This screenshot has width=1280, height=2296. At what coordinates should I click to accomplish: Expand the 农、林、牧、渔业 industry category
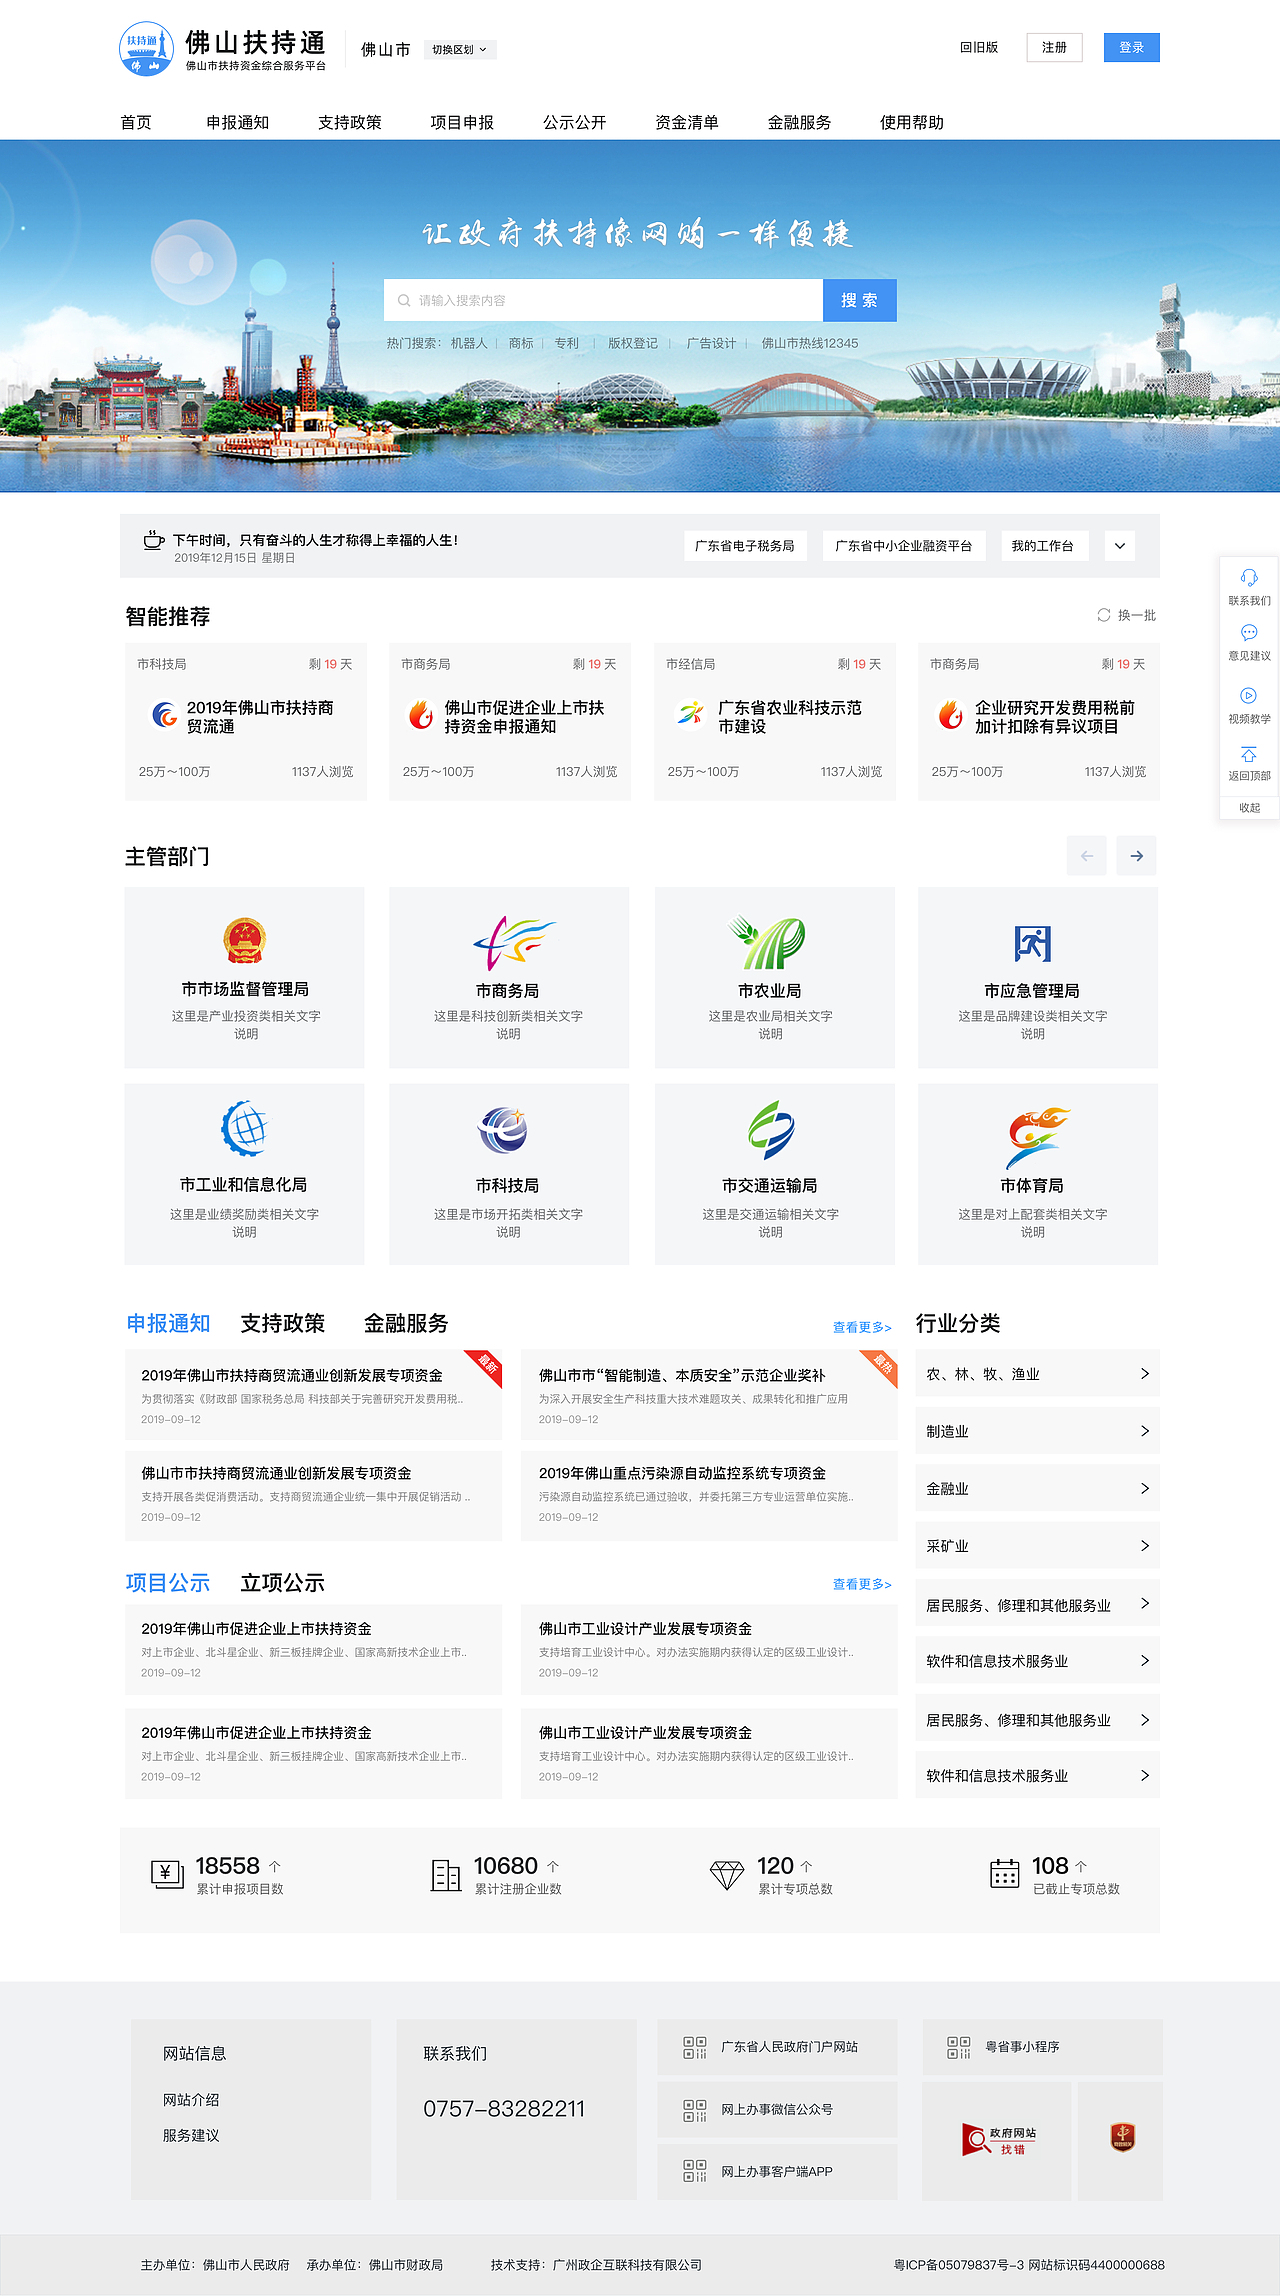[1038, 1374]
